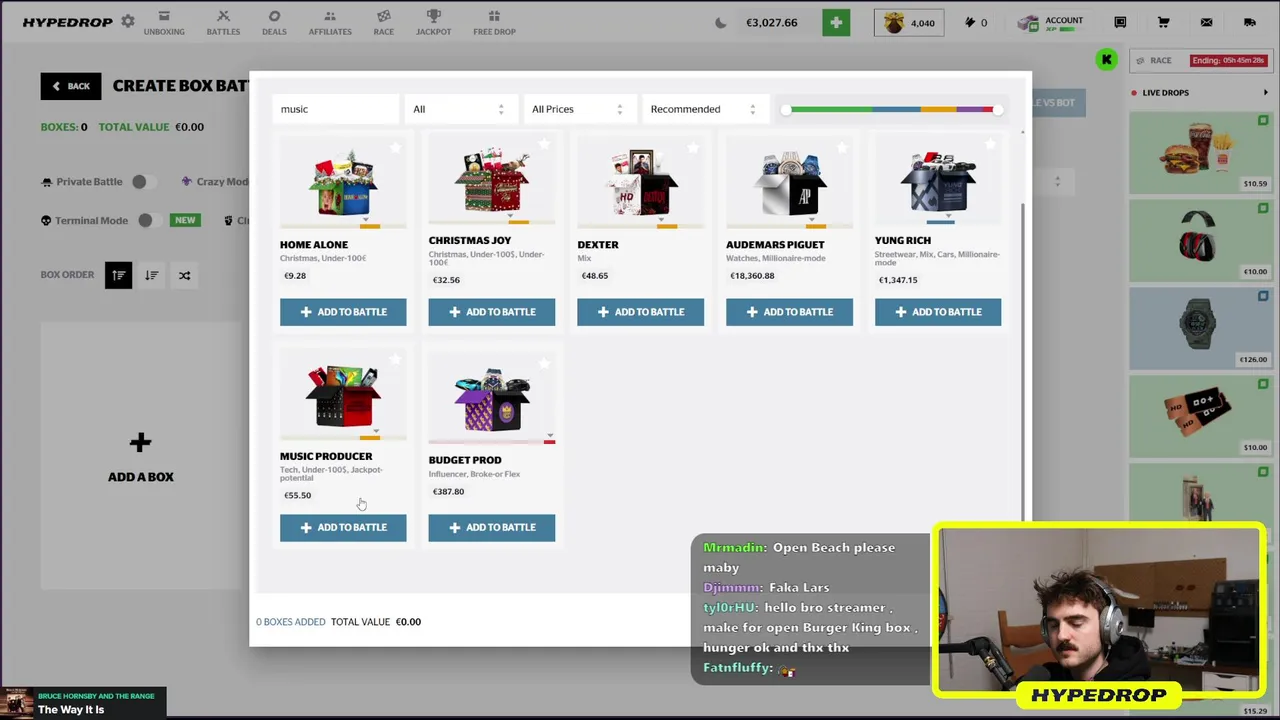Viewport: 1280px width, 720px height.
Task: Open the Race ending timer banner
Action: (1228, 60)
